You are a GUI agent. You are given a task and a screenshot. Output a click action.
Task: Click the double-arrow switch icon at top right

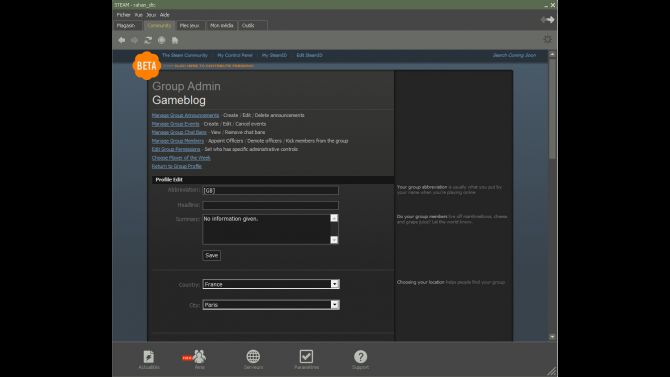tap(547, 20)
